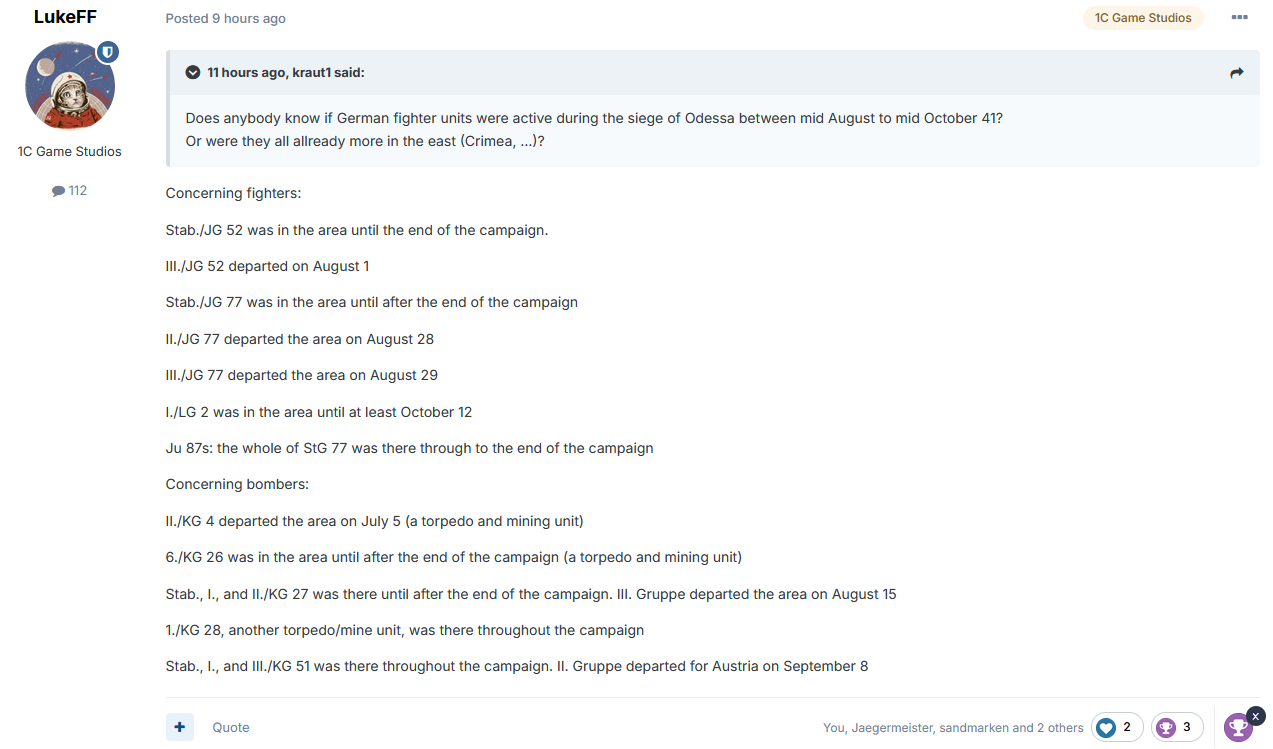Click the 1C Game Studios group under avatar
Screen dimensions: 1273x749
click(x=70, y=152)
